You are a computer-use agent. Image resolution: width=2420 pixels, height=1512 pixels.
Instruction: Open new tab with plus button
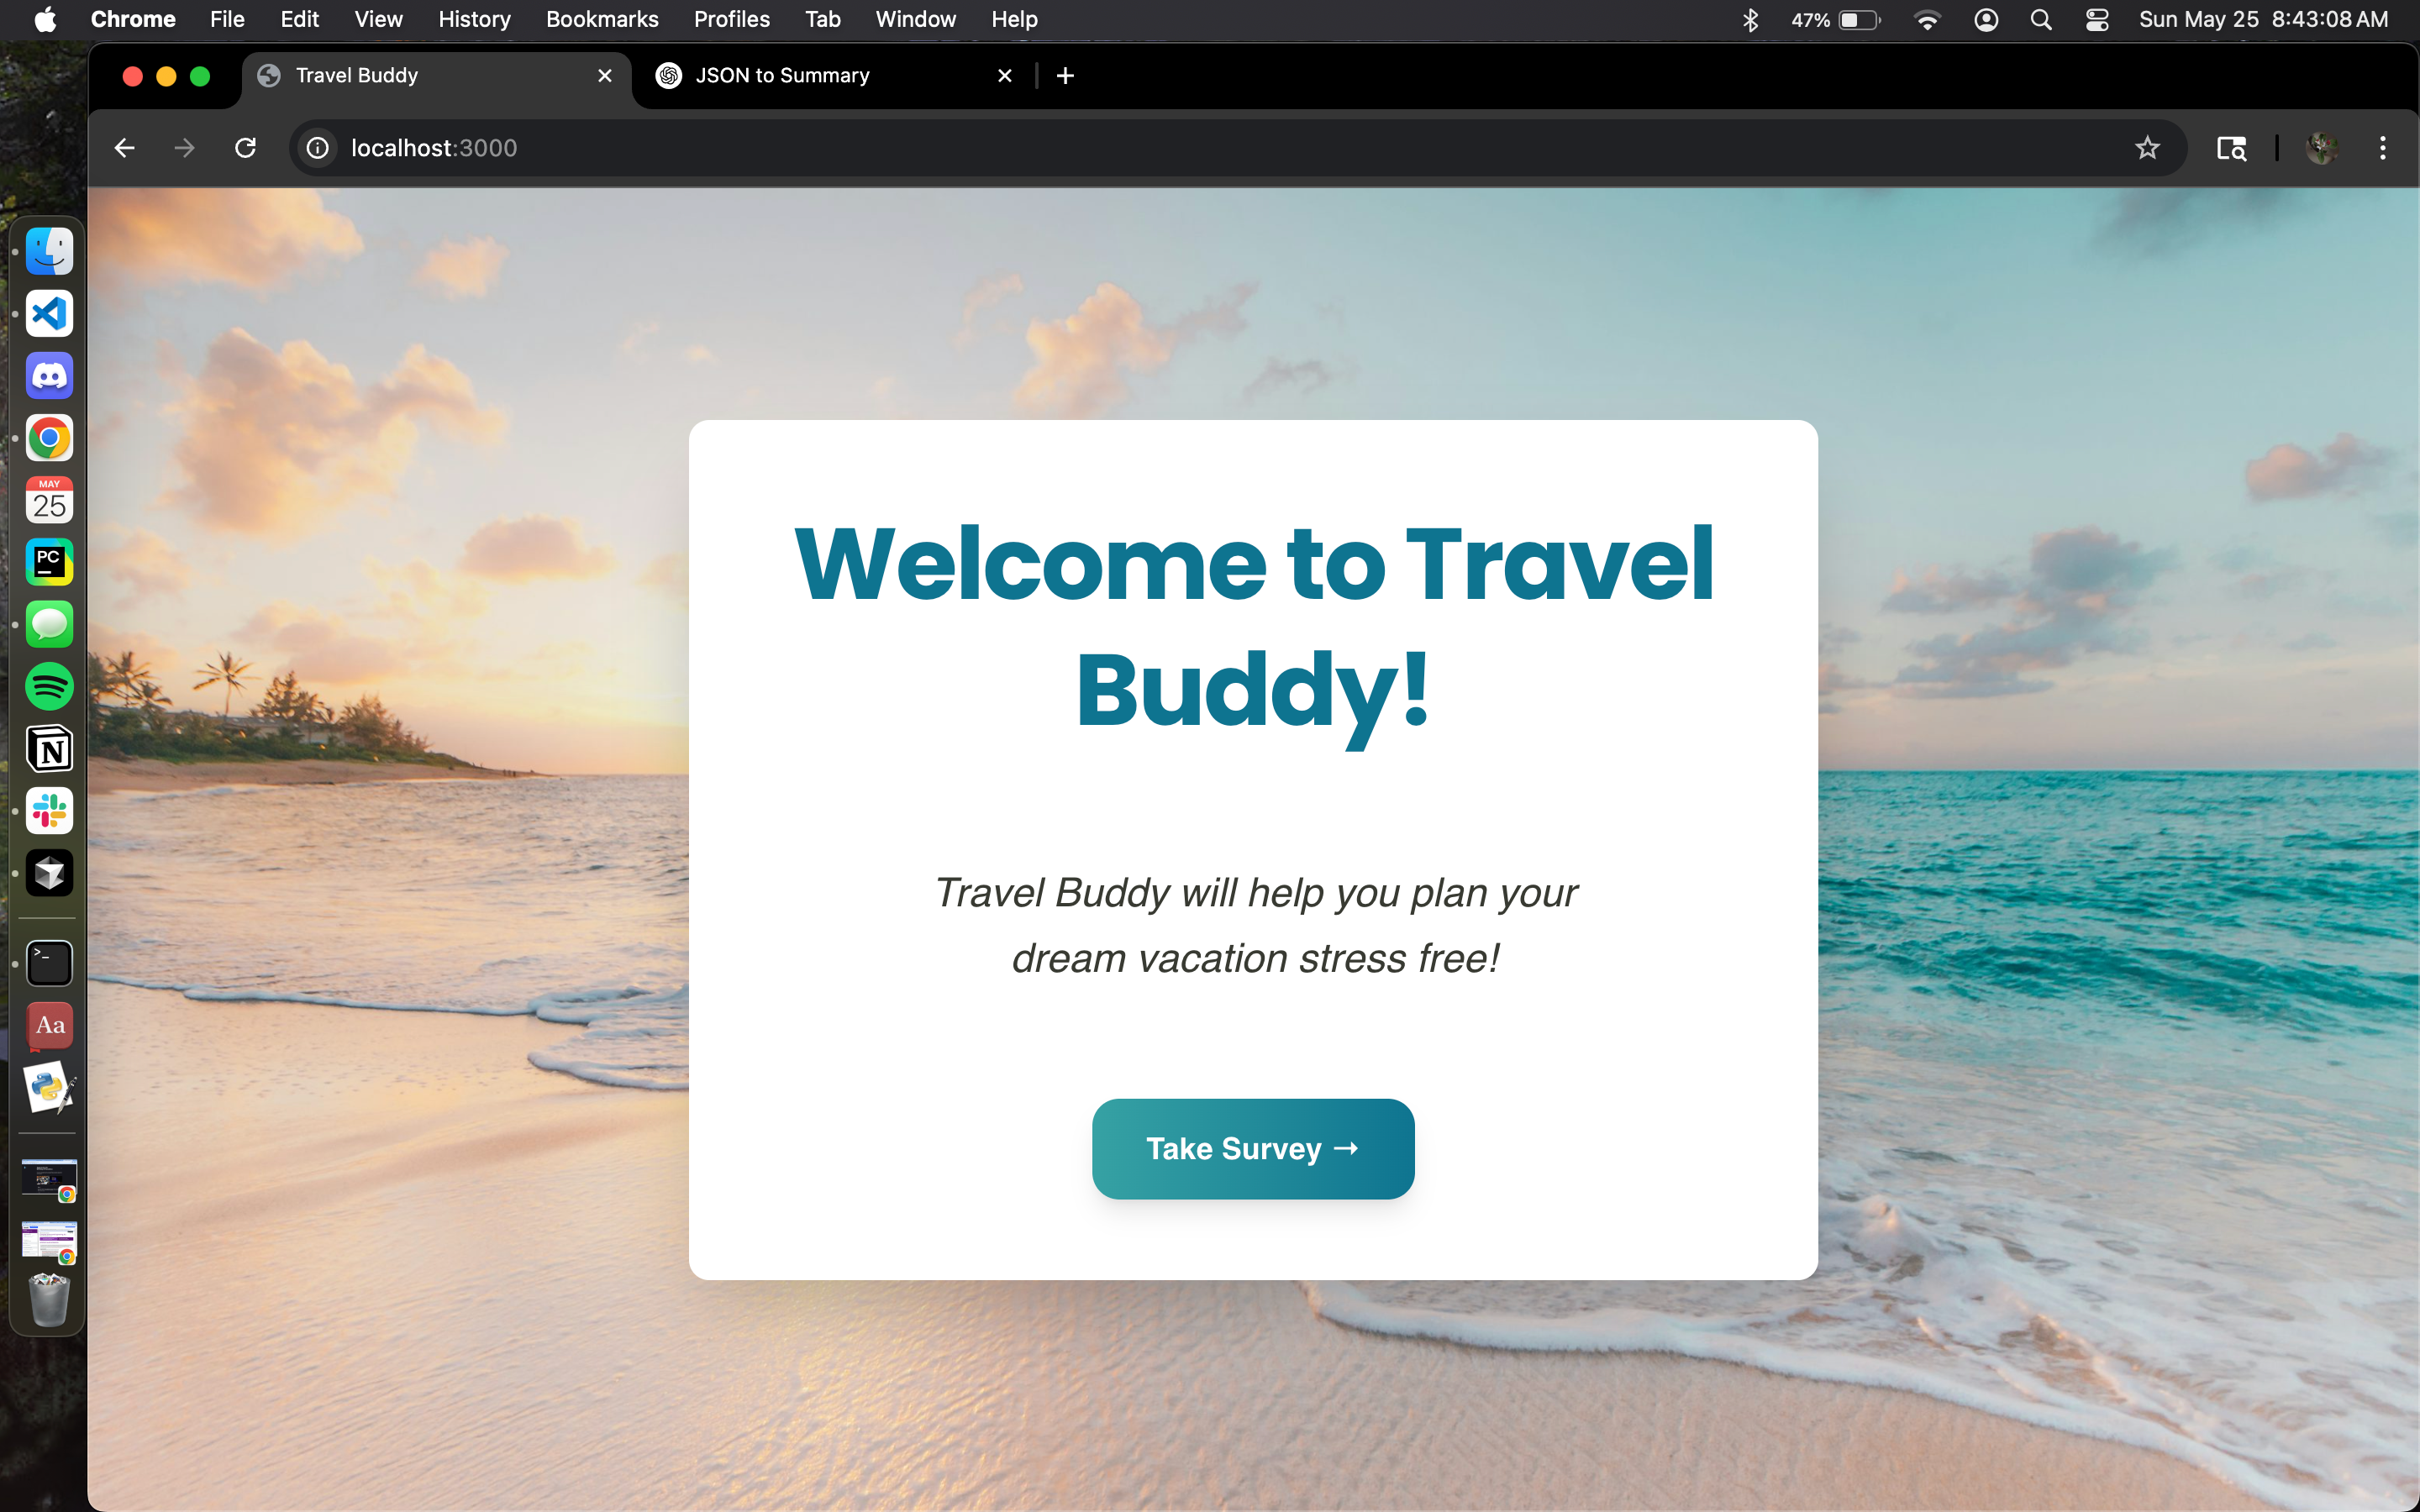[1065, 76]
